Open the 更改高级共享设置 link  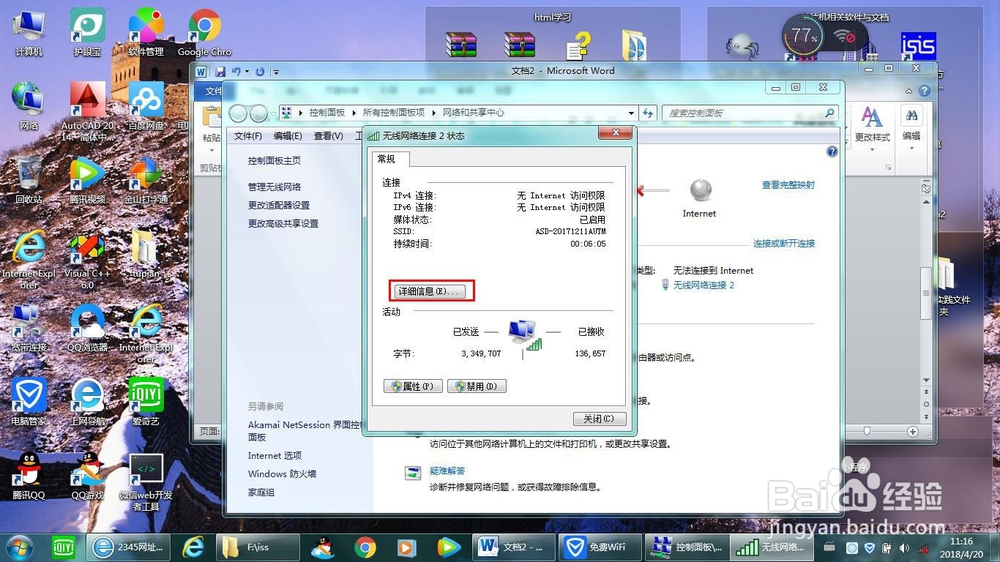tap(283, 224)
